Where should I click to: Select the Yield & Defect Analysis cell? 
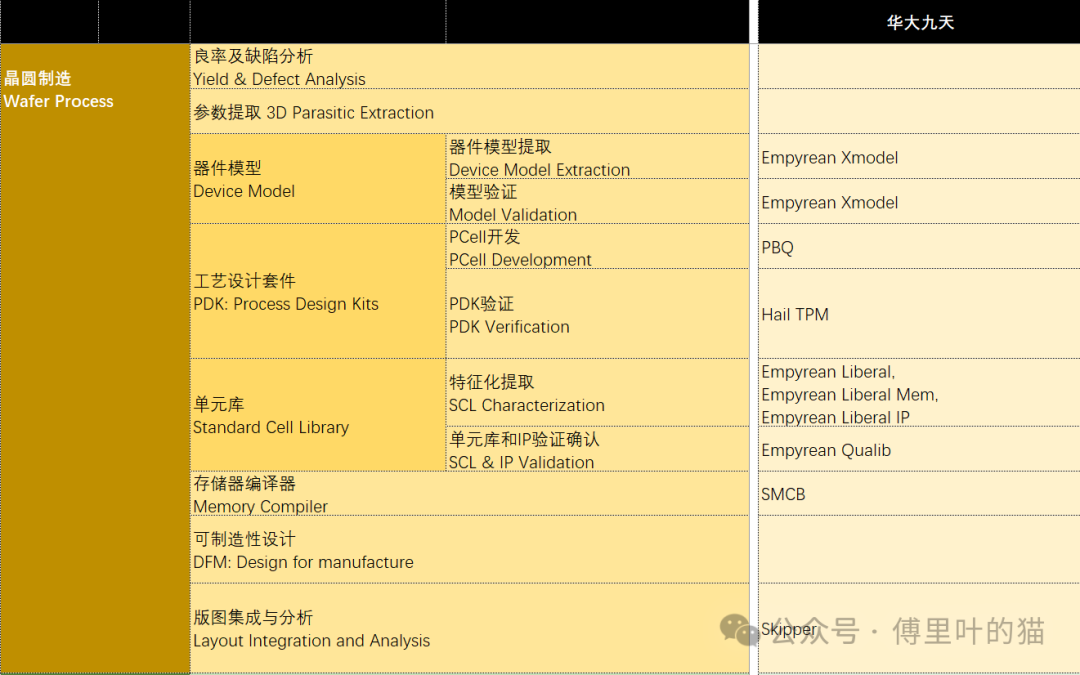coord(280,68)
